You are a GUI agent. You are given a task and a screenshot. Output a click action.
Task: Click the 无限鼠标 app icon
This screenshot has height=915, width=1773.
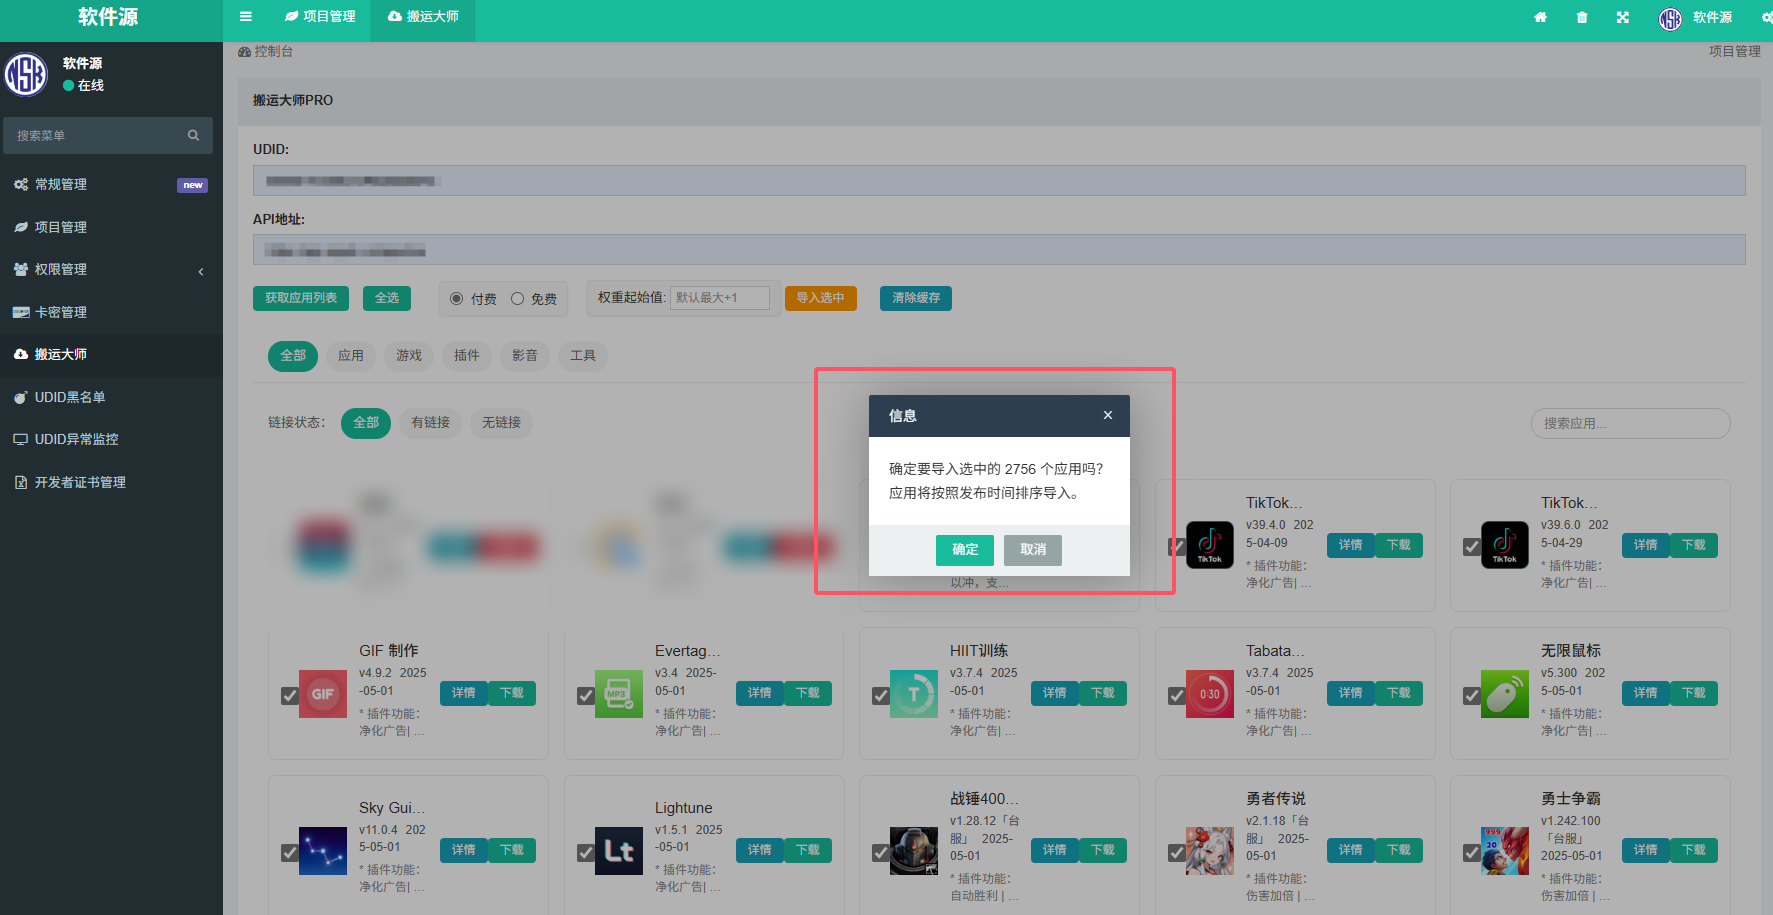(x=1505, y=694)
